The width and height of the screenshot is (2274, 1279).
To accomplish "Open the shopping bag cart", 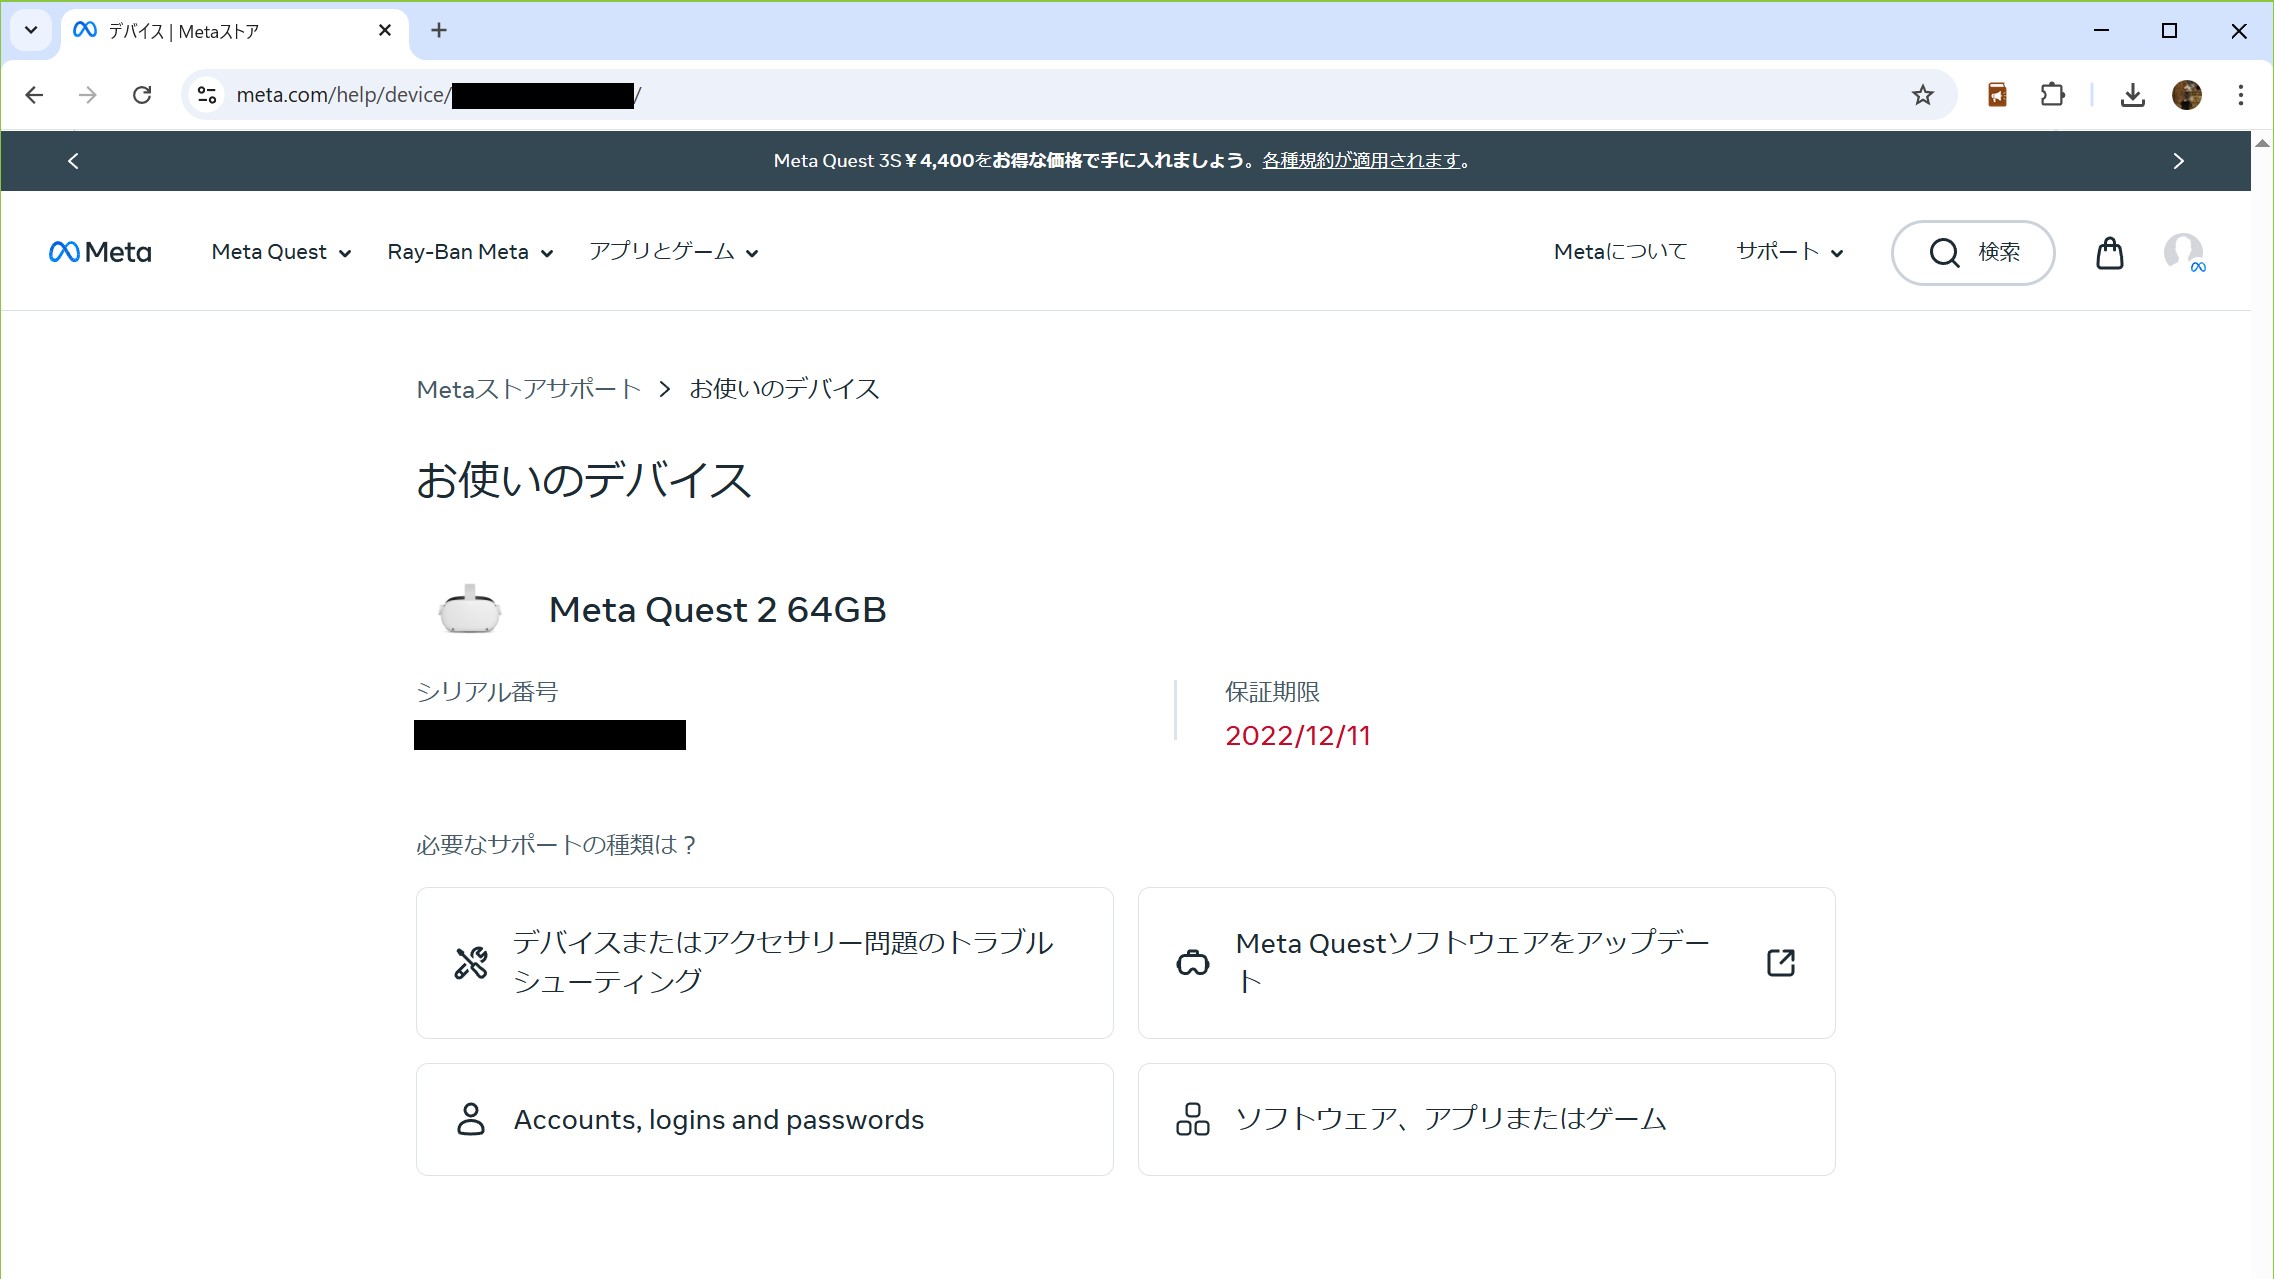I will click(x=2109, y=253).
